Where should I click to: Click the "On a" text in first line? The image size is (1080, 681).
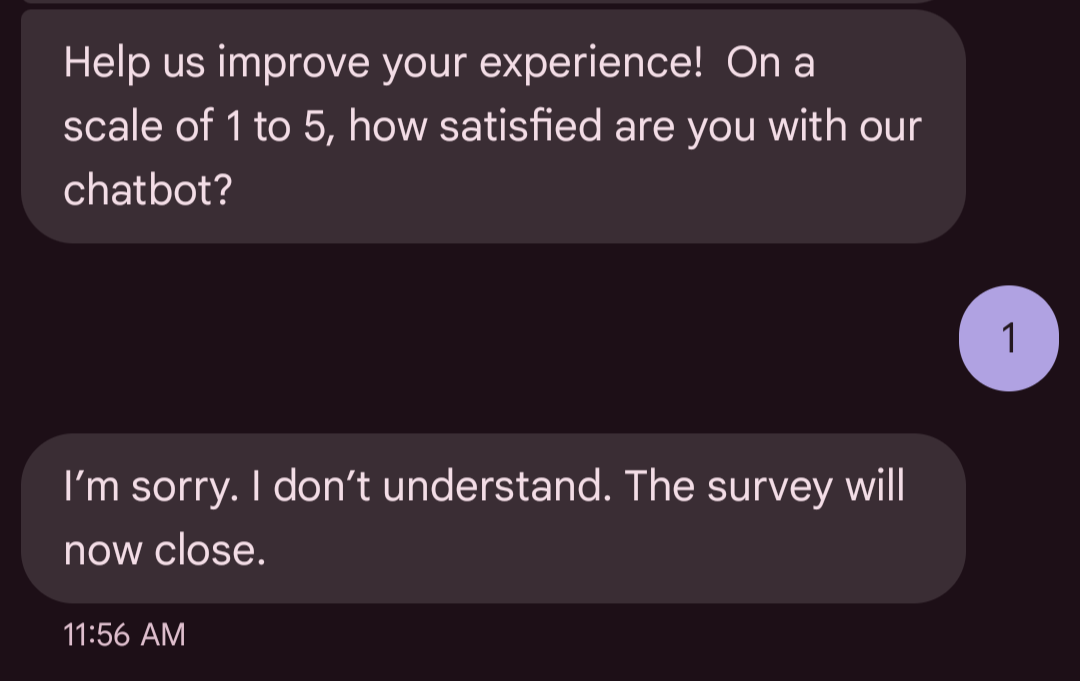click(770, 64)
